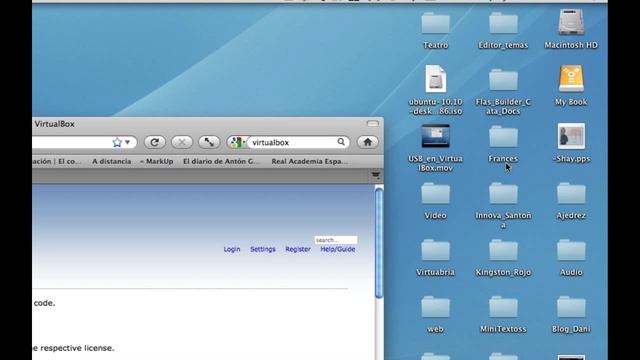Focus the page search box
This screenshot has width=640, height=360.
pos(336,240)
